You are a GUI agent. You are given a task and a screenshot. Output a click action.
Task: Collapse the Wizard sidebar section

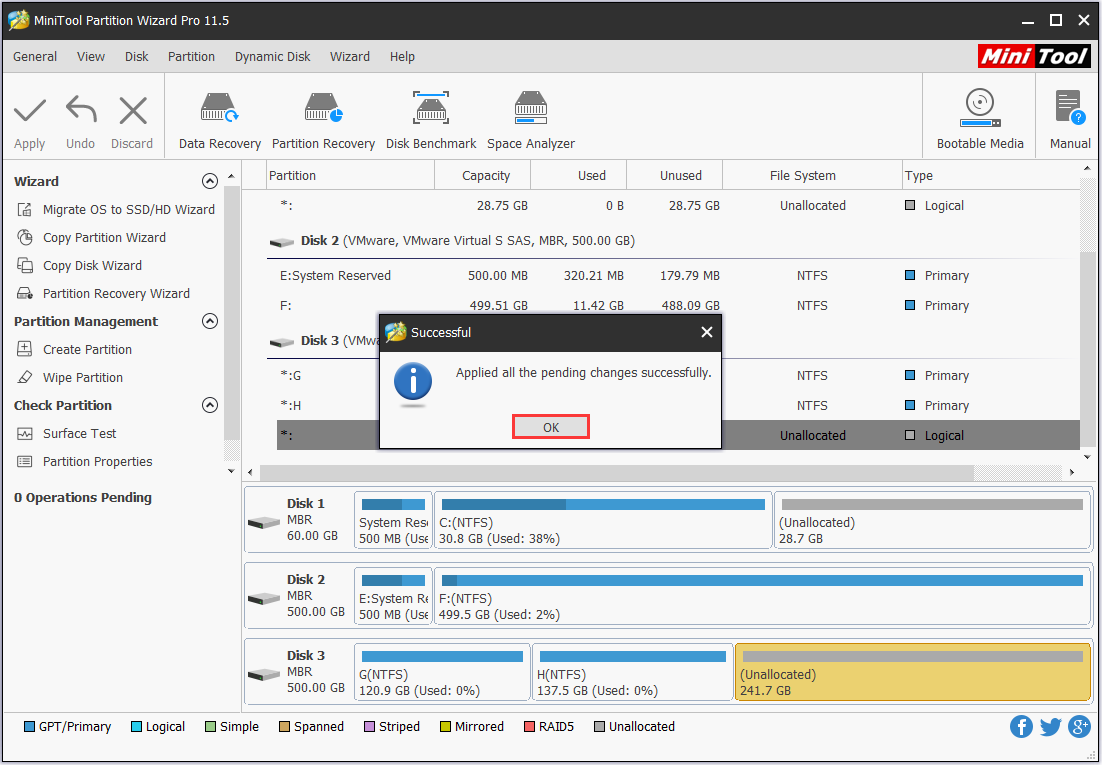[209, 181]
